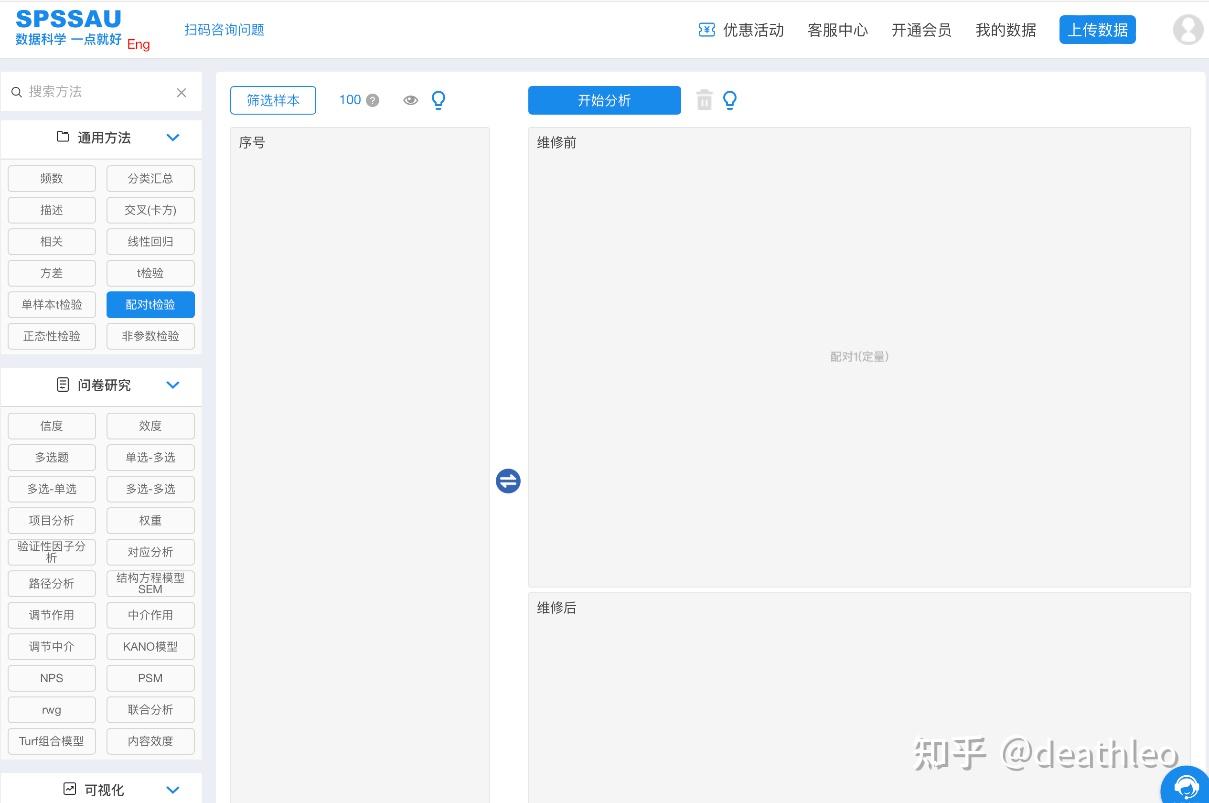Open 我的数据 from the top navigation
Screen dimensions: 1209x803
pos(1005,30)
